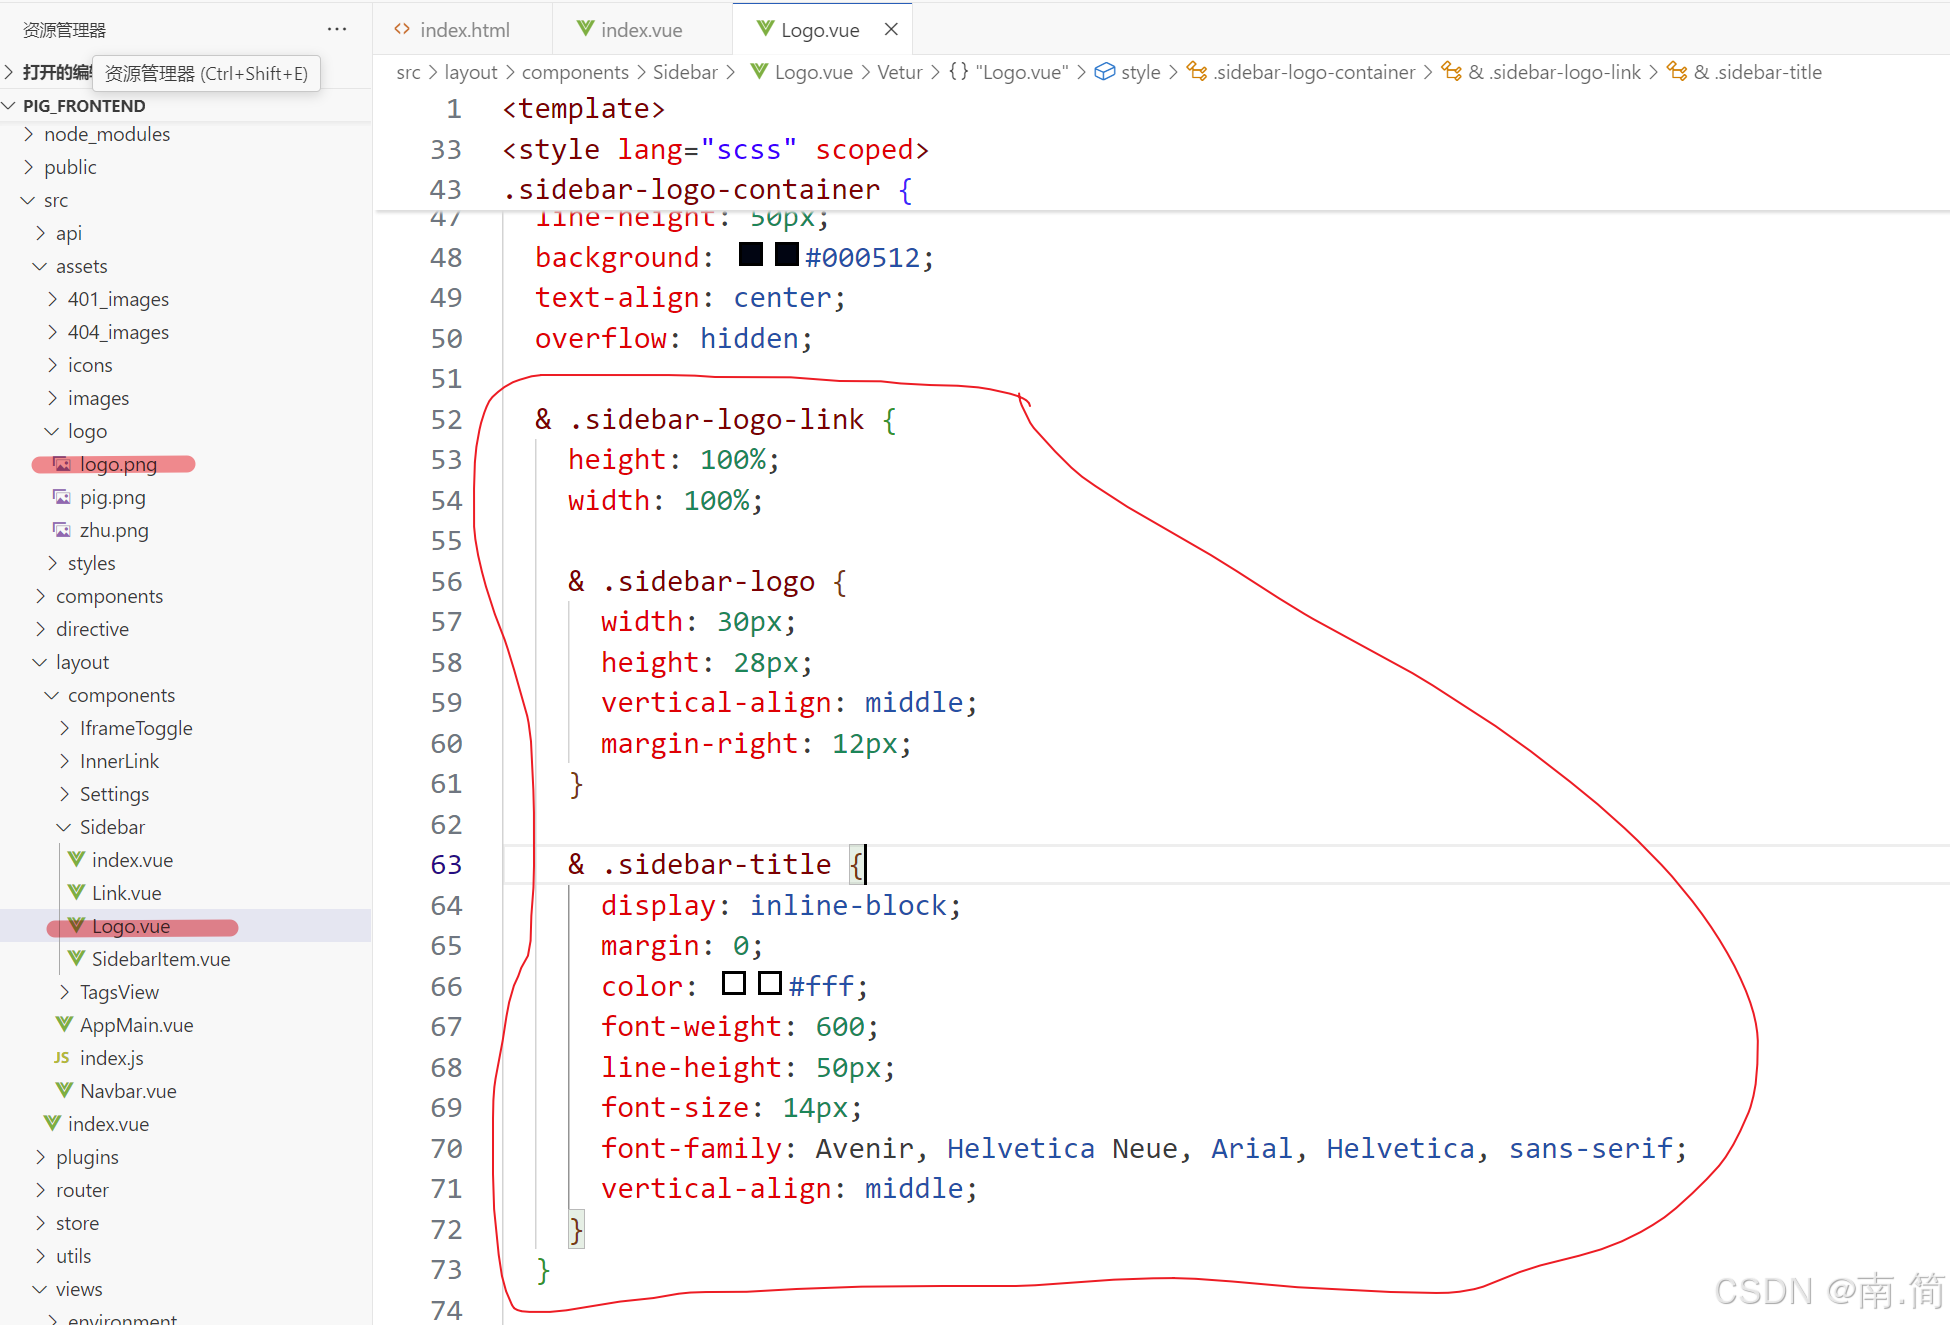Click the Vue icon of AppMain.vue
The height and width of the screenshot is (1325, 1950).
64,1024
